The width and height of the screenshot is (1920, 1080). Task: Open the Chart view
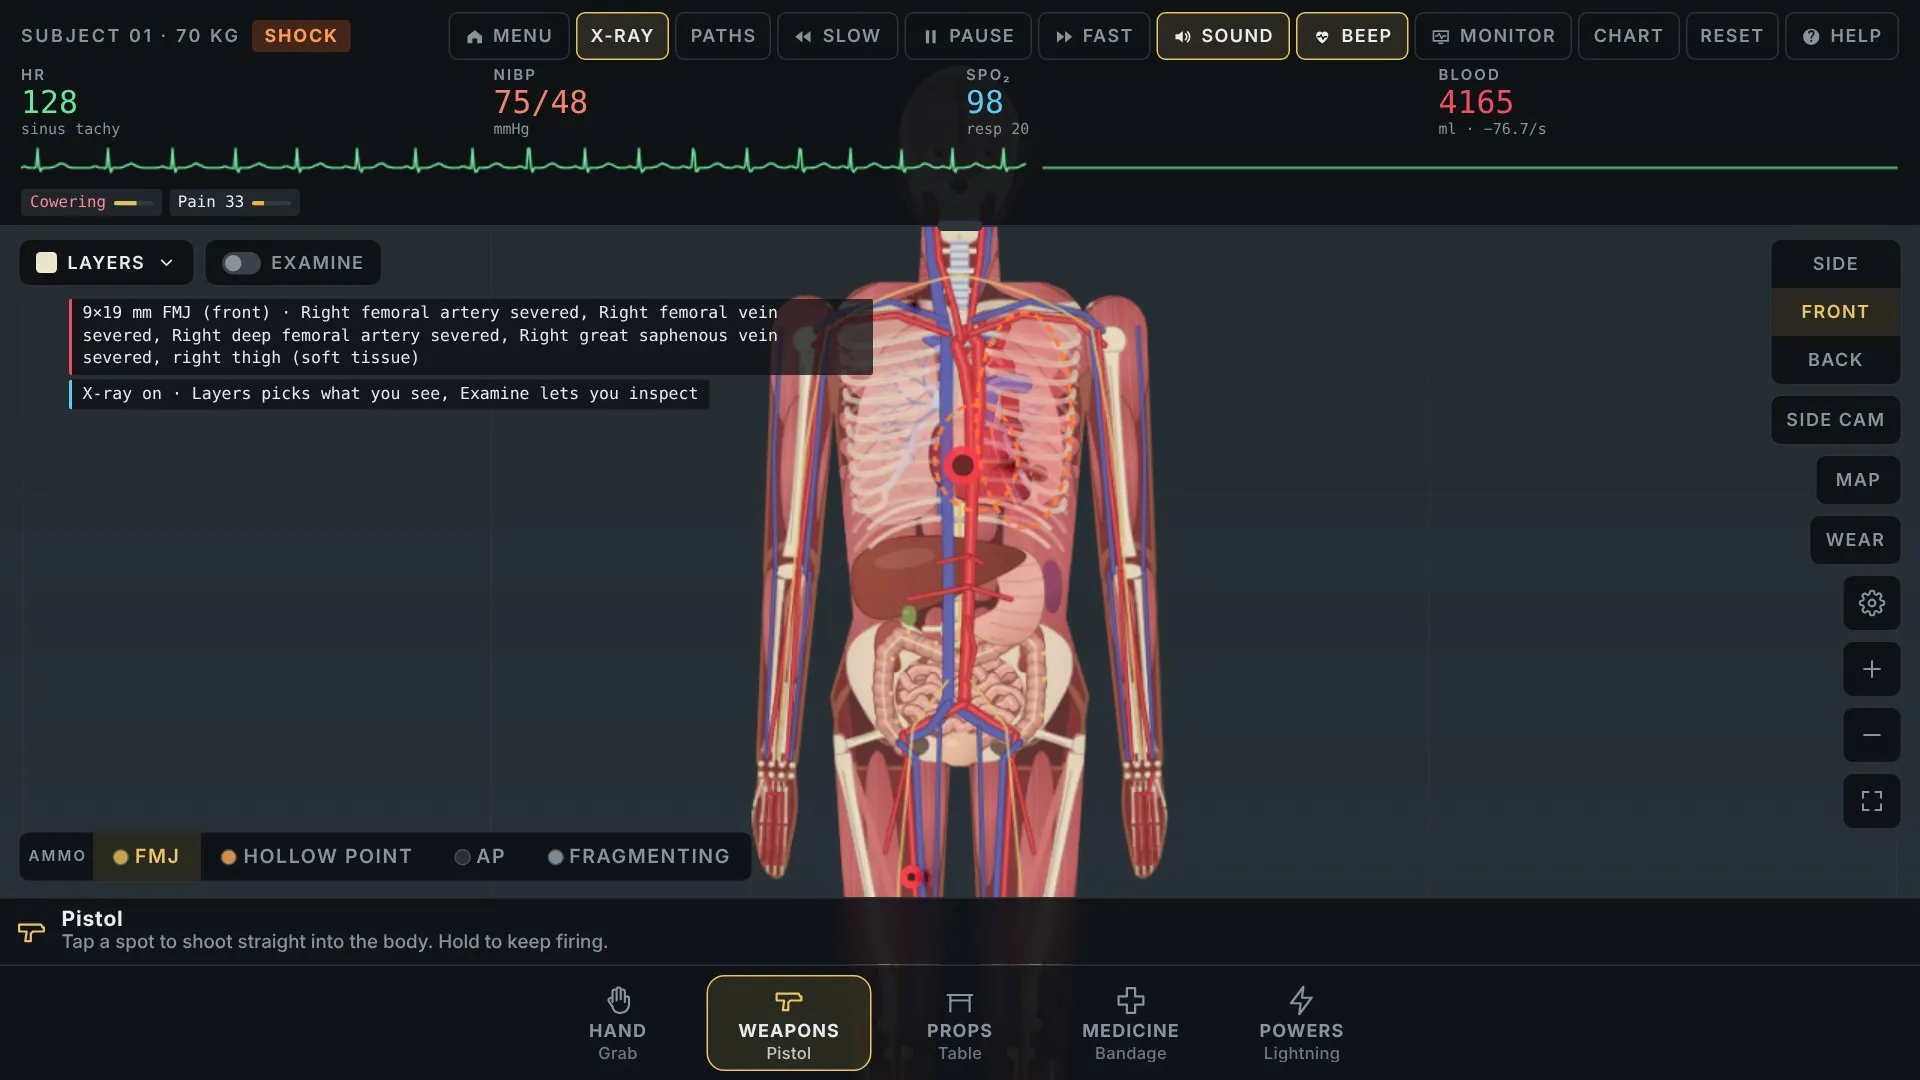(1628, 36)
